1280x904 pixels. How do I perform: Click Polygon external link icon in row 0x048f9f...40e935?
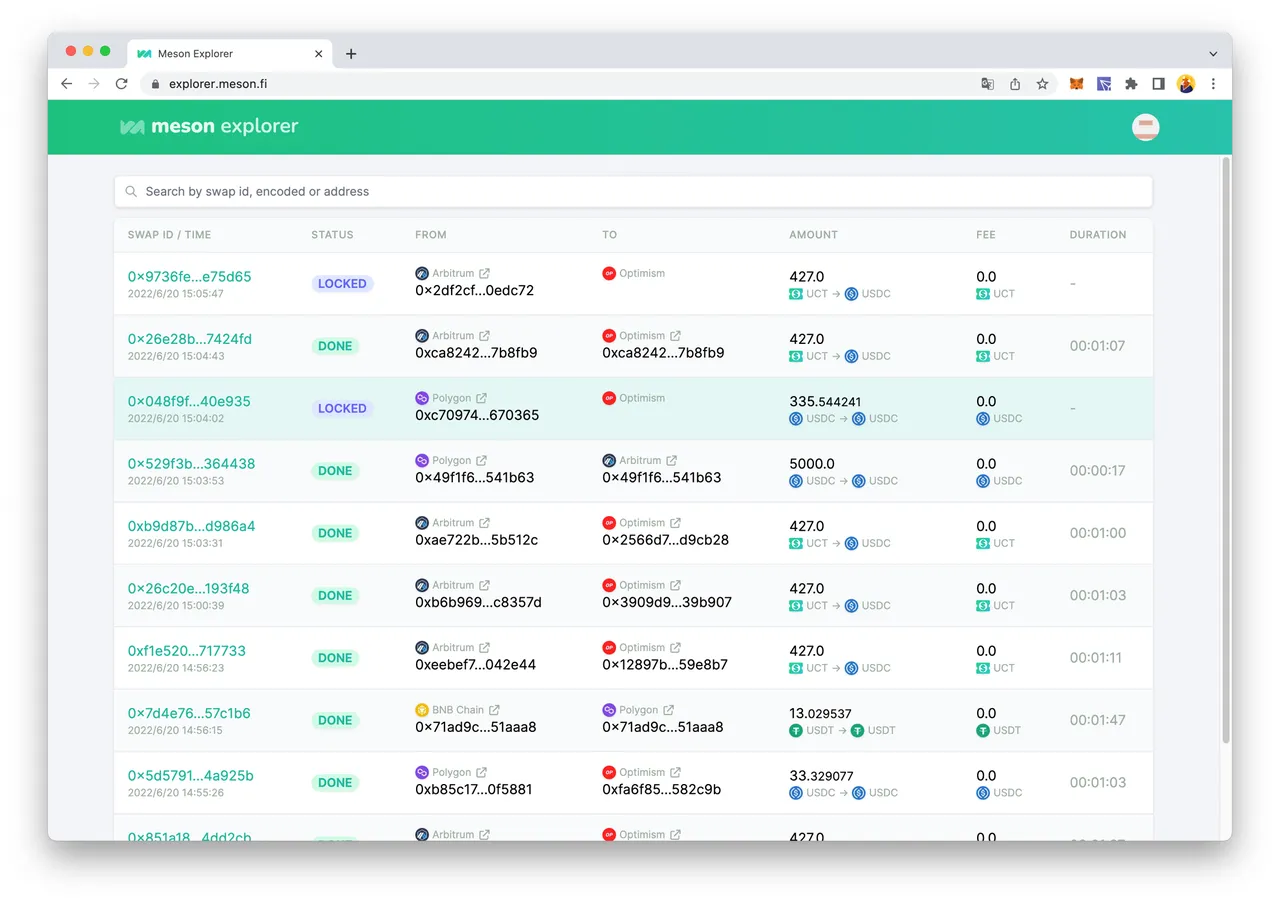pos(481,398)
